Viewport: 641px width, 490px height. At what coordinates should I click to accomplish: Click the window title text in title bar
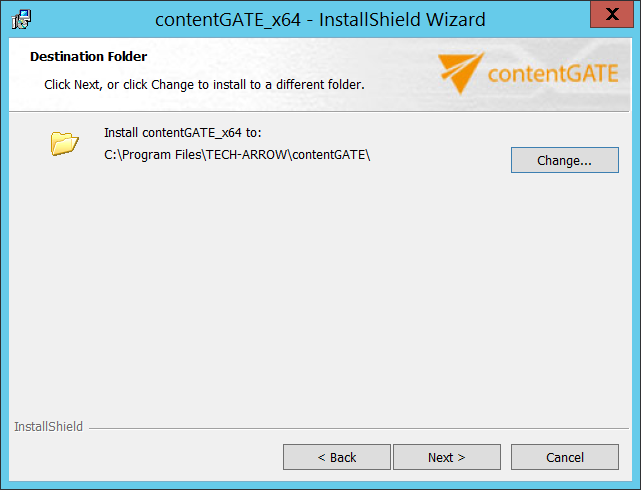point(320,19)
